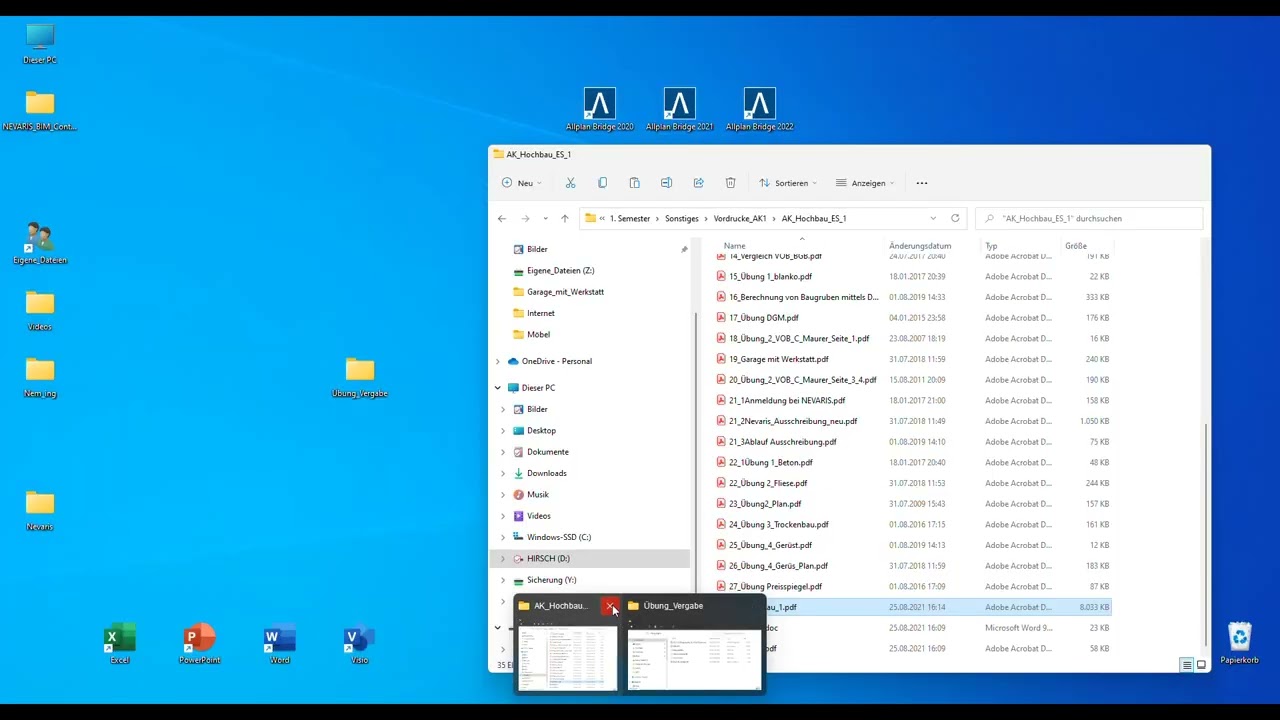Click the file list vertical scrollbar
1280x720 pixels.
pyautogui.click(x=1207, y=520)
